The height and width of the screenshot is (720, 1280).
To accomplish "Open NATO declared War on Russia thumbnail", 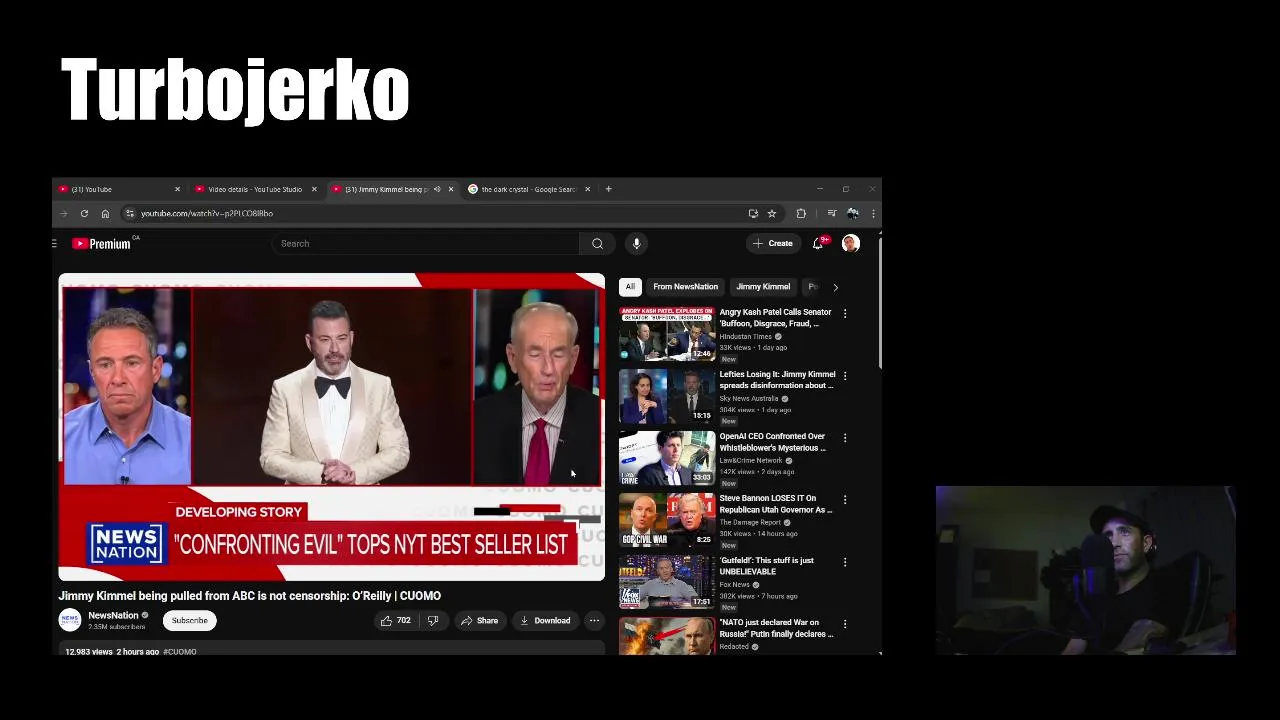I will click(667, 636).
